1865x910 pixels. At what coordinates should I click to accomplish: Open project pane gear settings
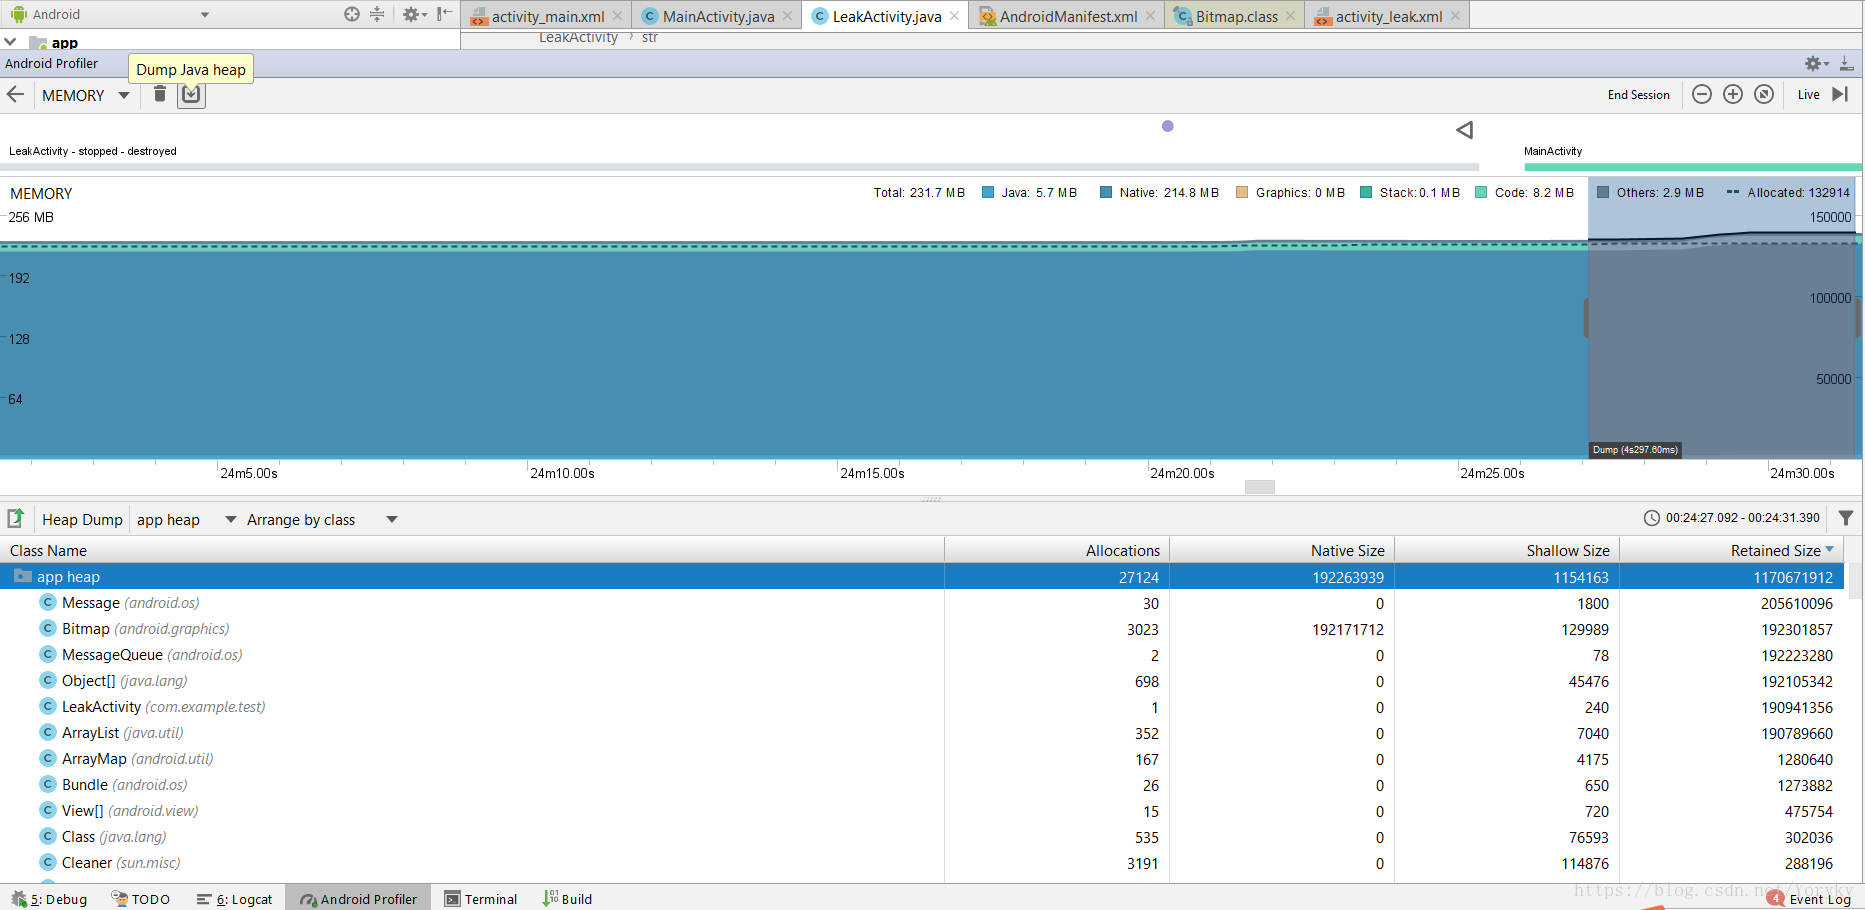(413, 14)
